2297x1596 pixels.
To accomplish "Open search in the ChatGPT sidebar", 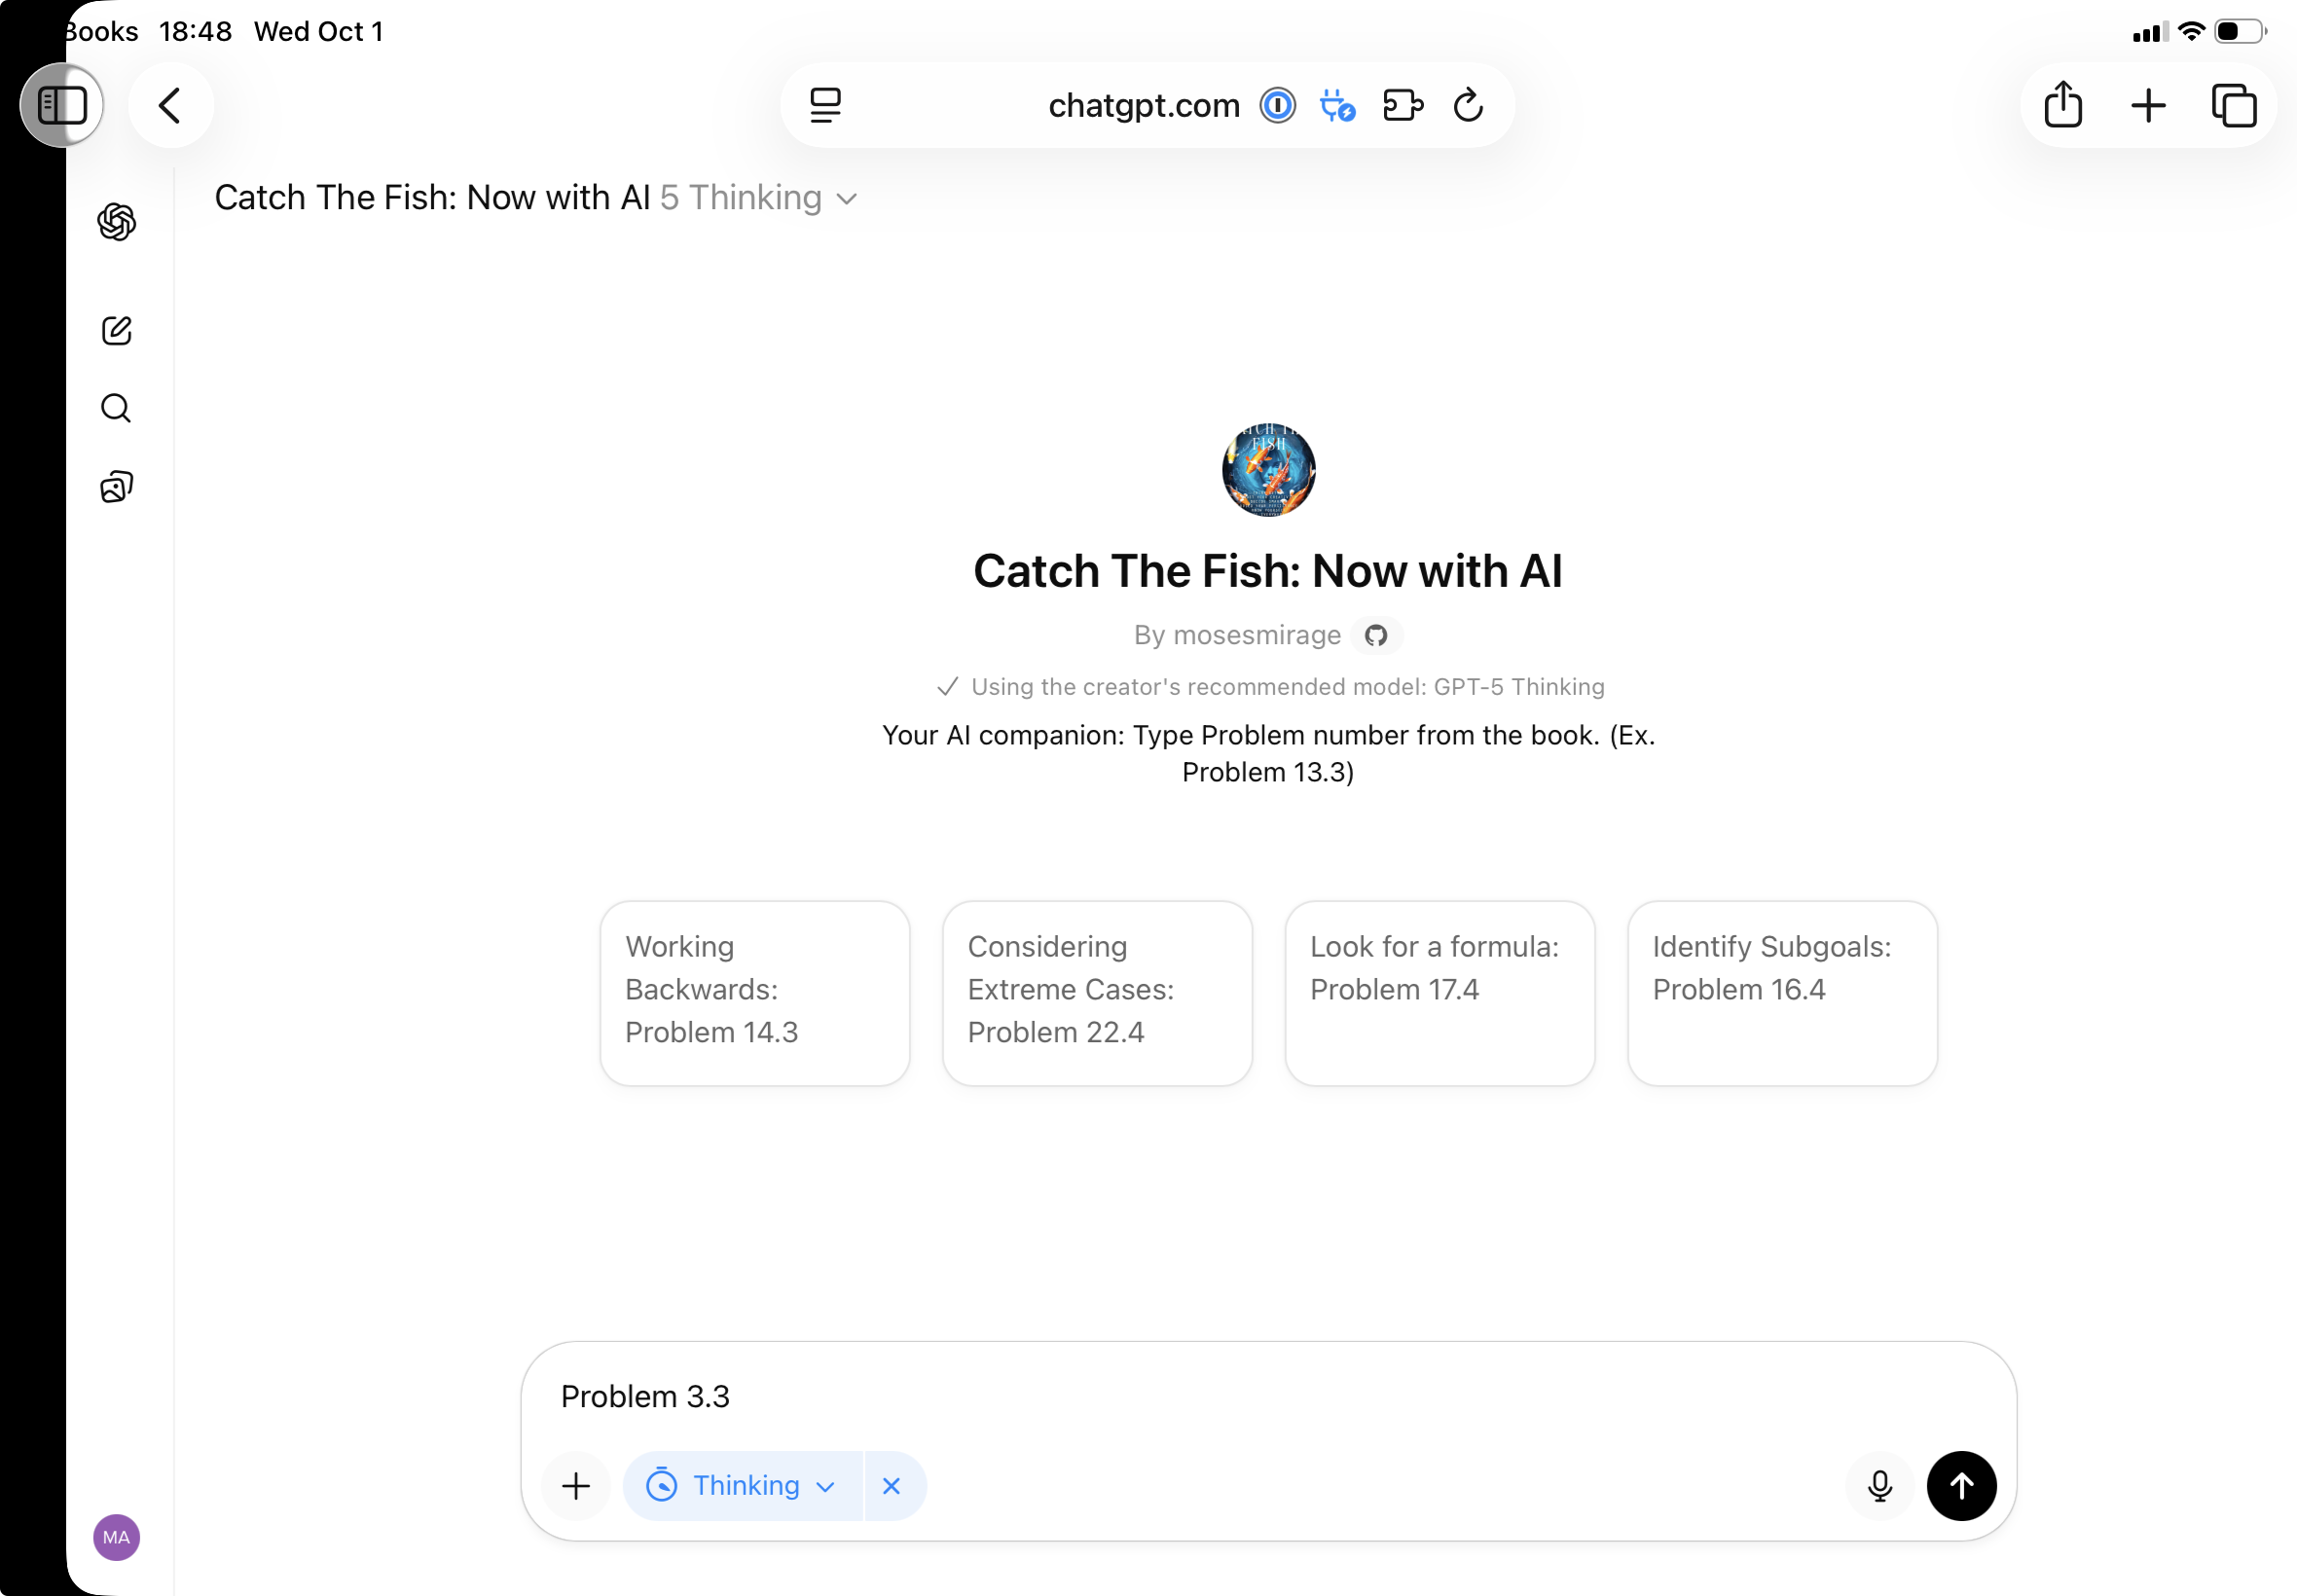I will pyautogui.click(x=115, y=407).
